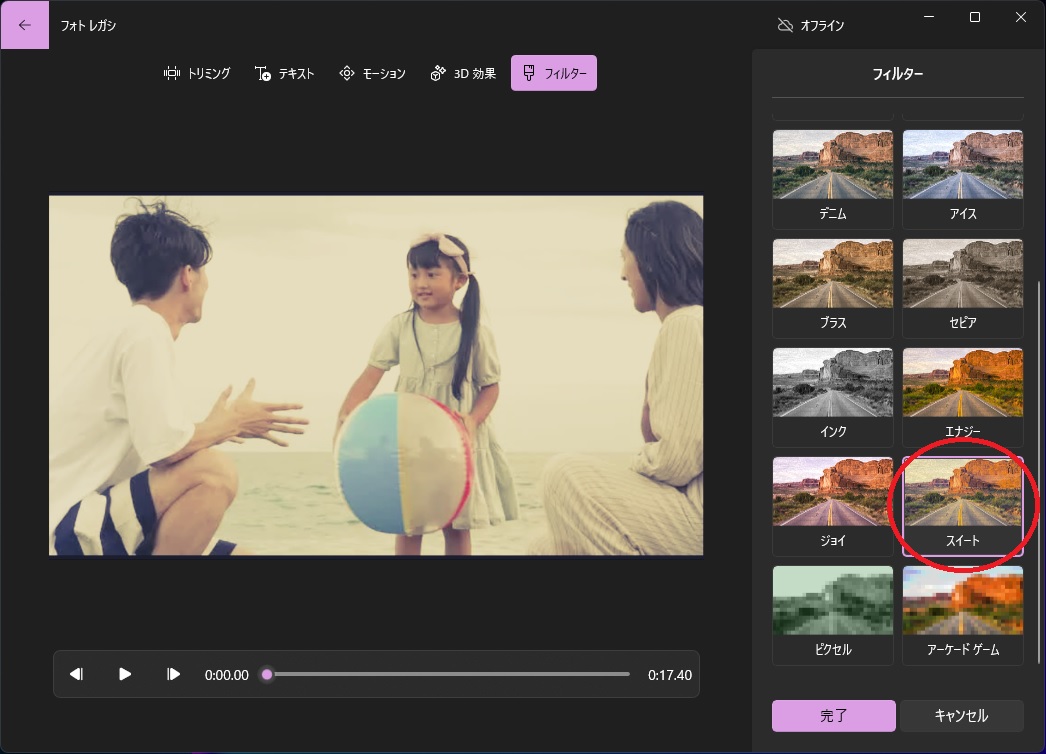This screenshot has height=754, width=1046.
Task: Click the back arrow button
Action: (x=24, y=25)
